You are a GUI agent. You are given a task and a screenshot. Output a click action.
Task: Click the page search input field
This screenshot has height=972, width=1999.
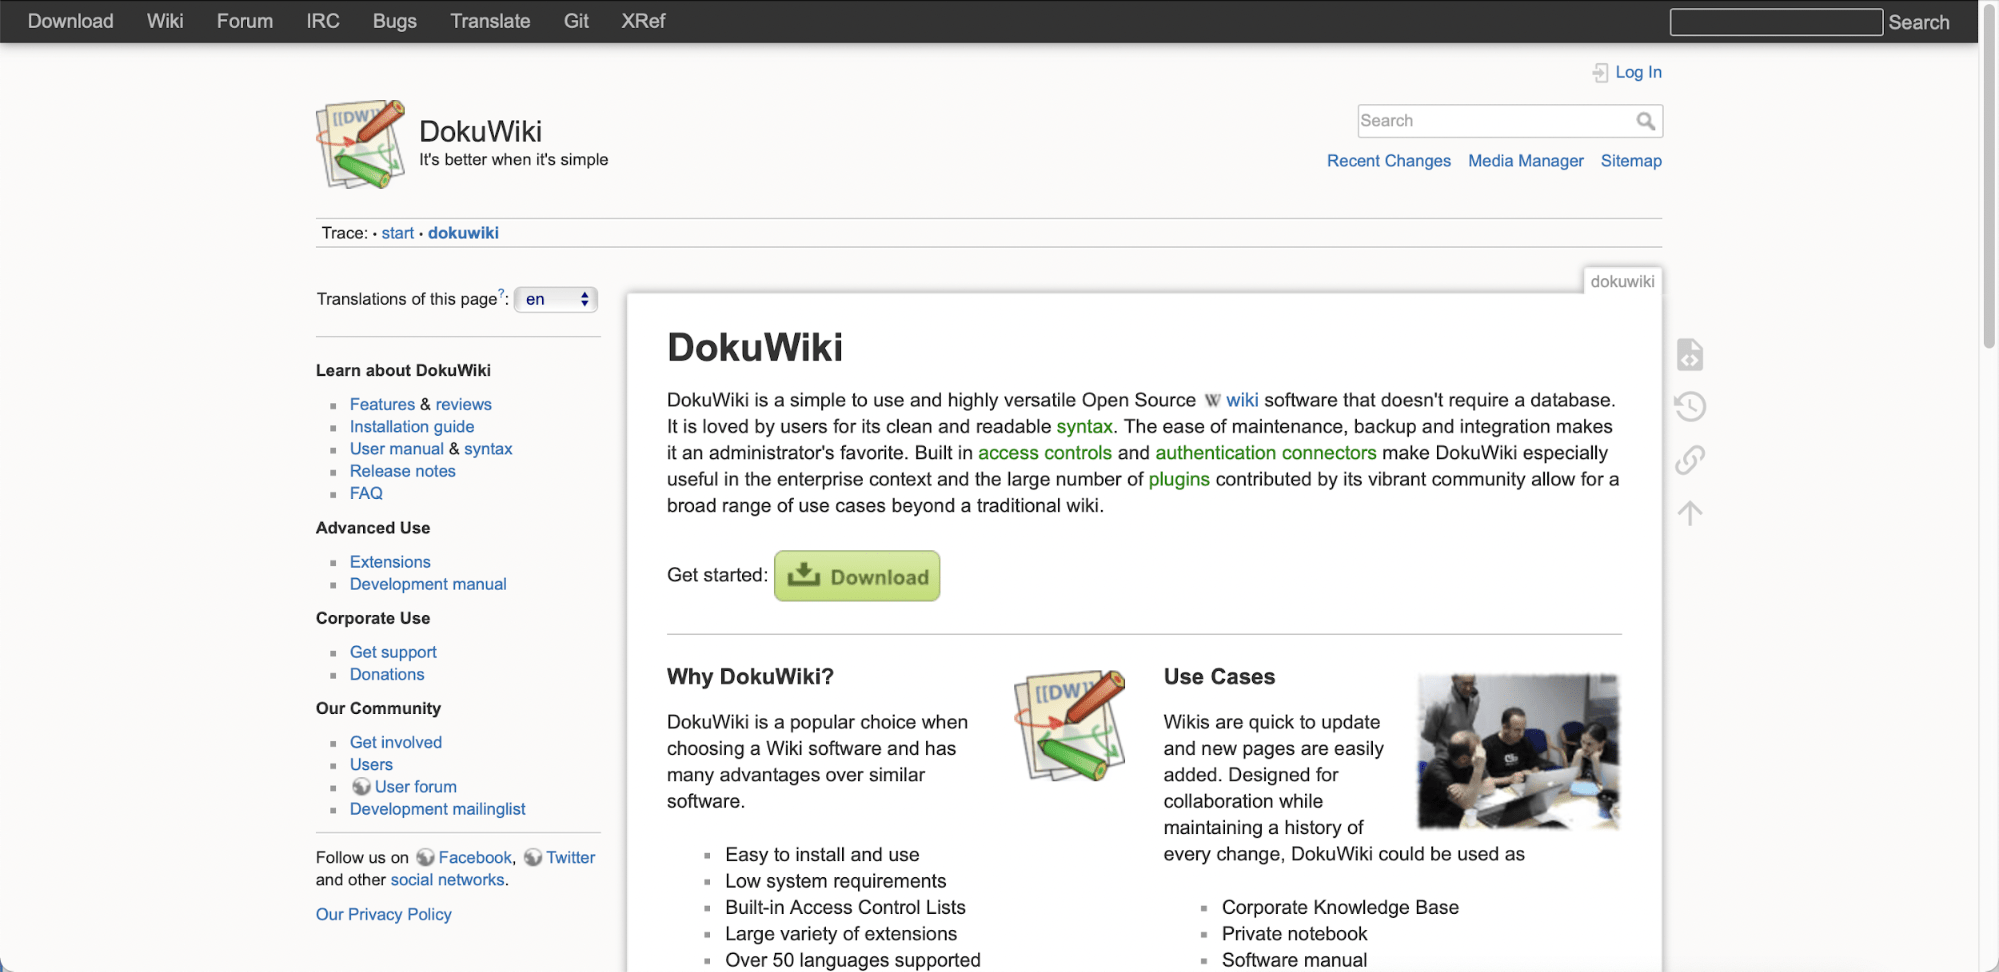coord(1494,121)
